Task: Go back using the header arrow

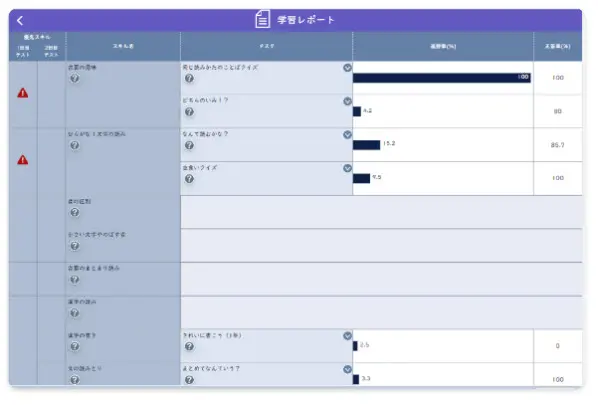Action: (x=20, y=21)
